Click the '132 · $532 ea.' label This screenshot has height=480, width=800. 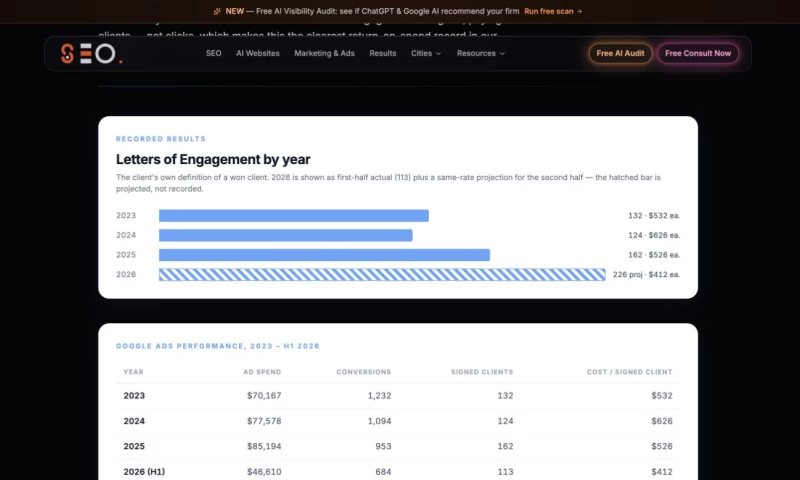pos(654,216)
